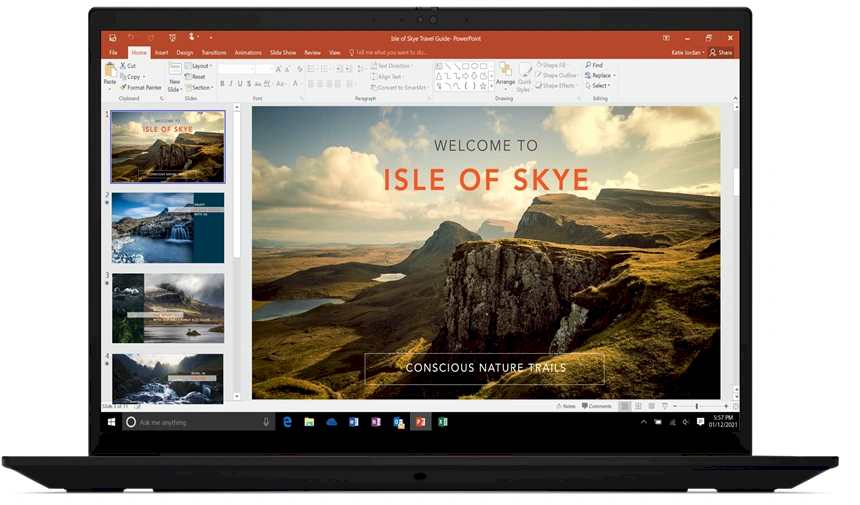This screenshot has width=860, height=505.
Task: Click the zoom out minus button
Action: click(675, 406)
